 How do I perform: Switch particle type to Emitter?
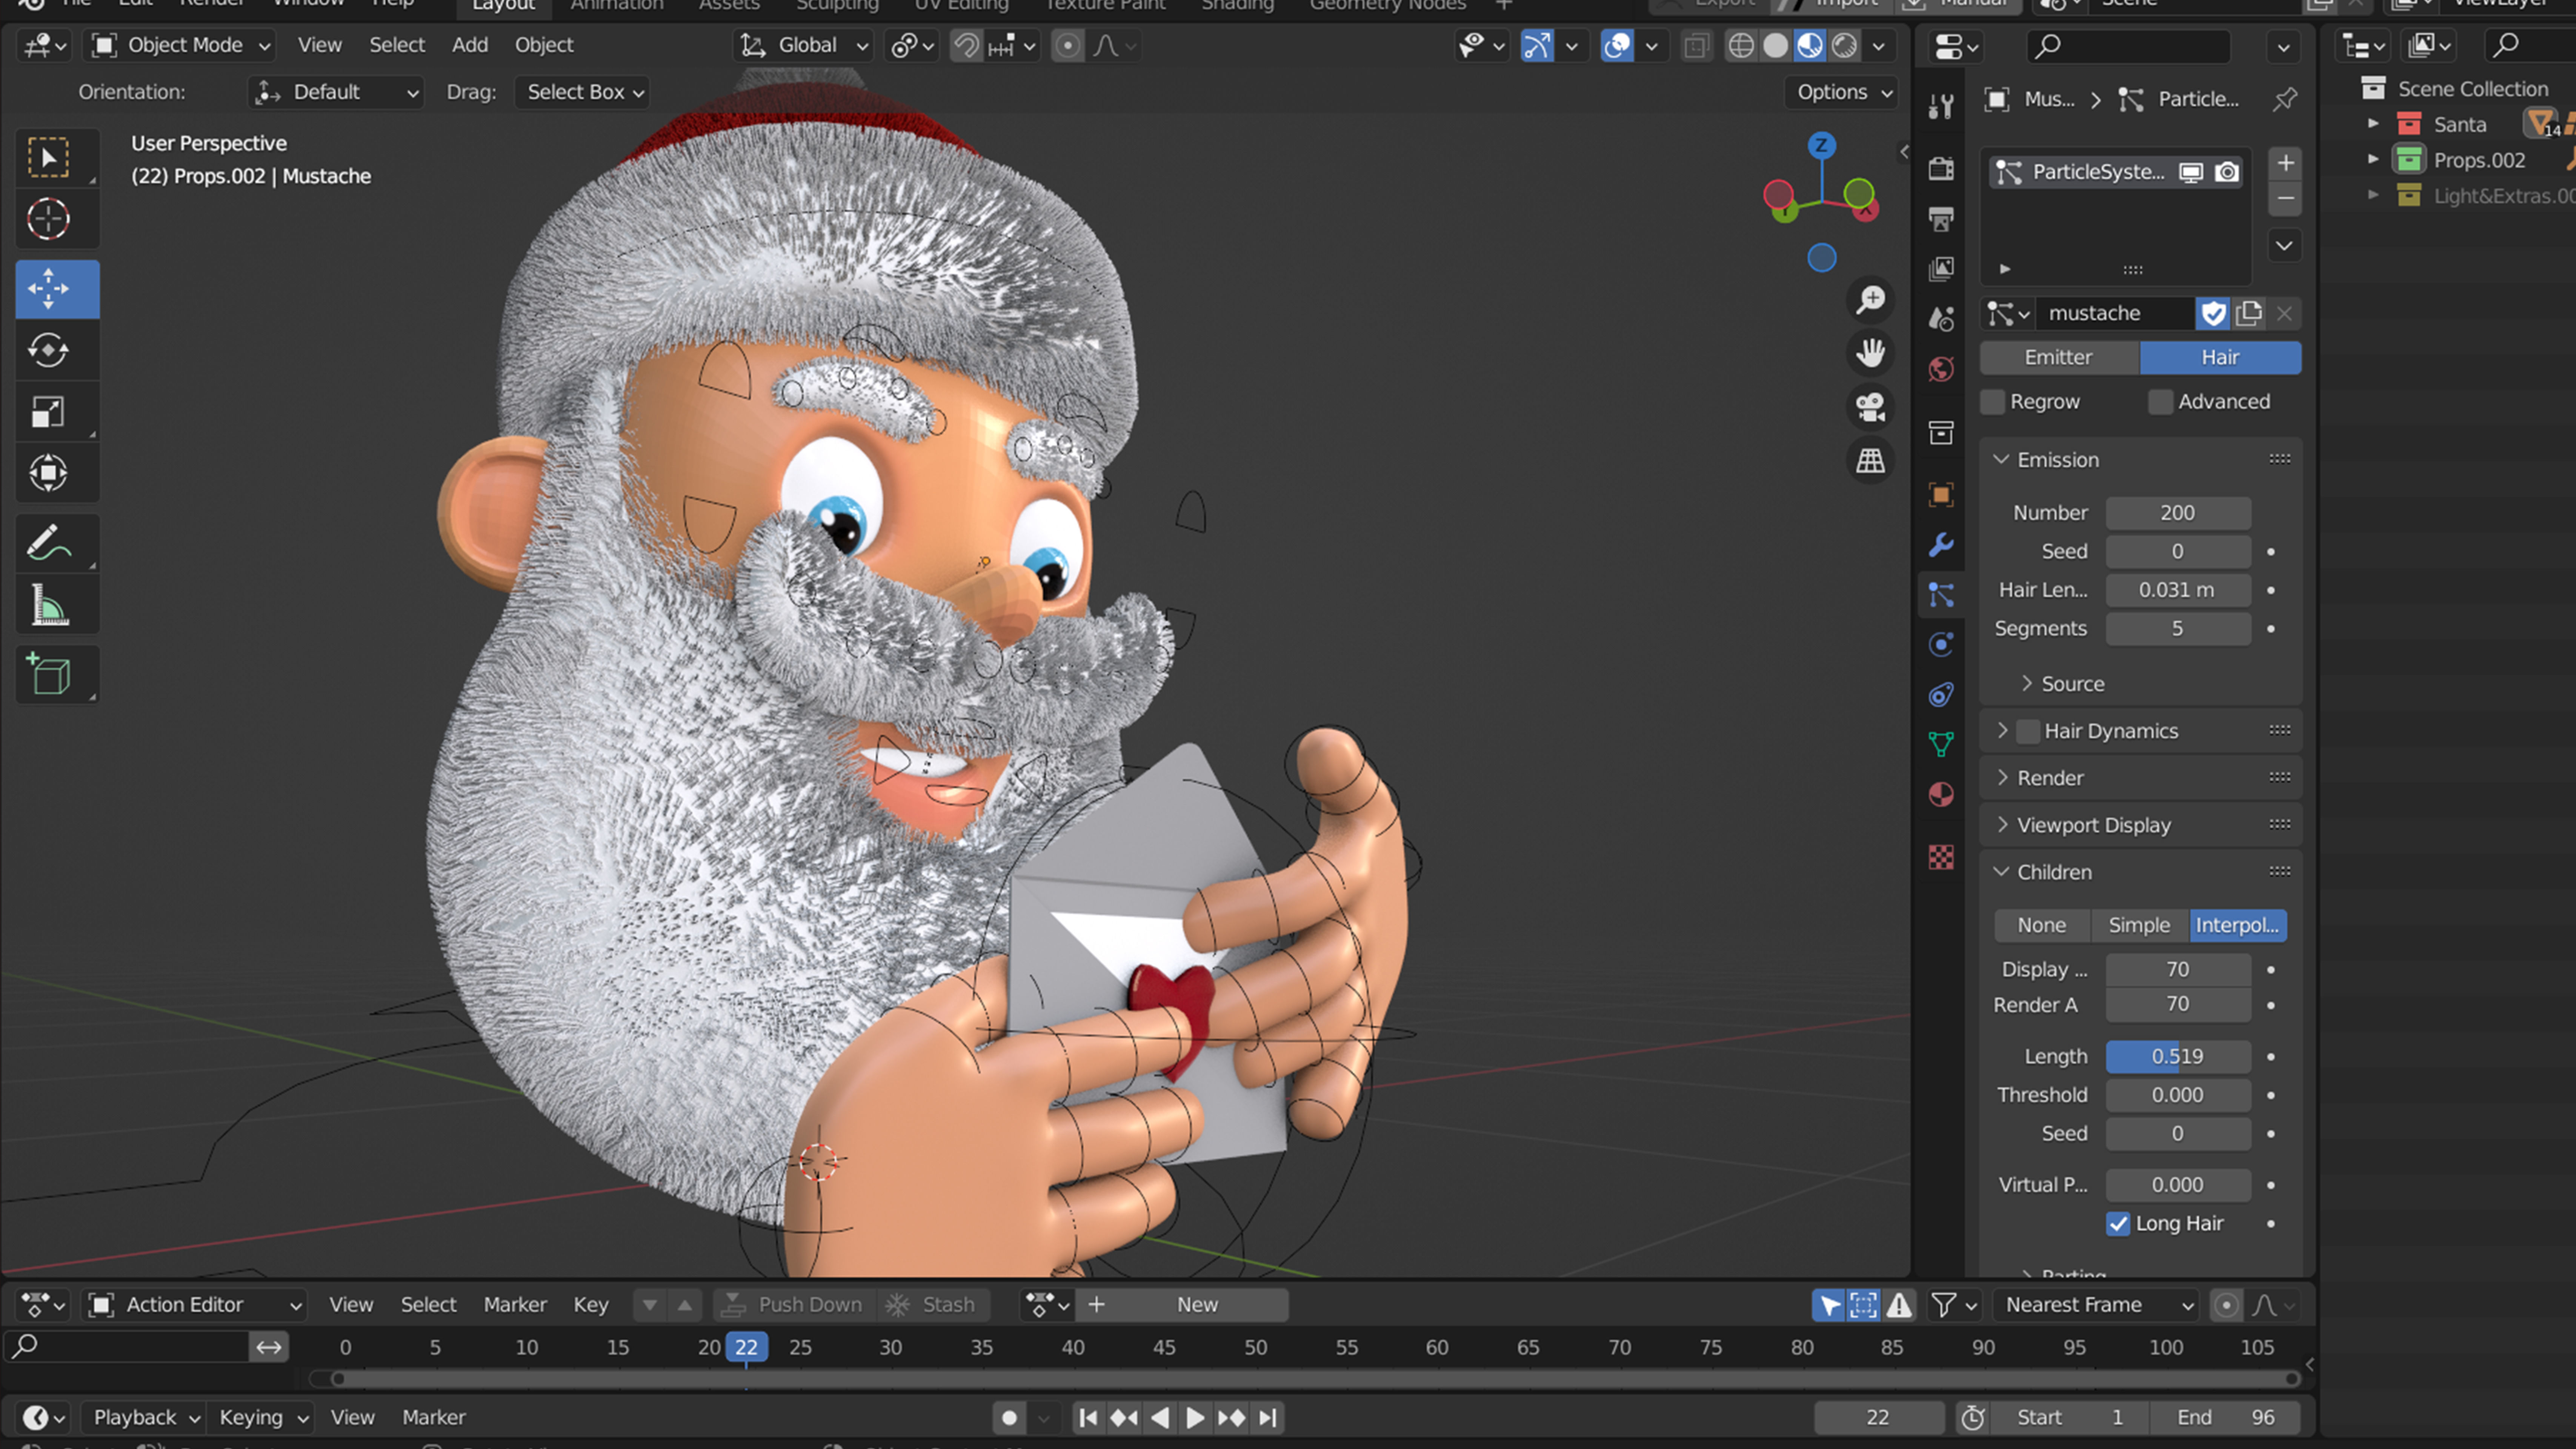(2059, 358)
